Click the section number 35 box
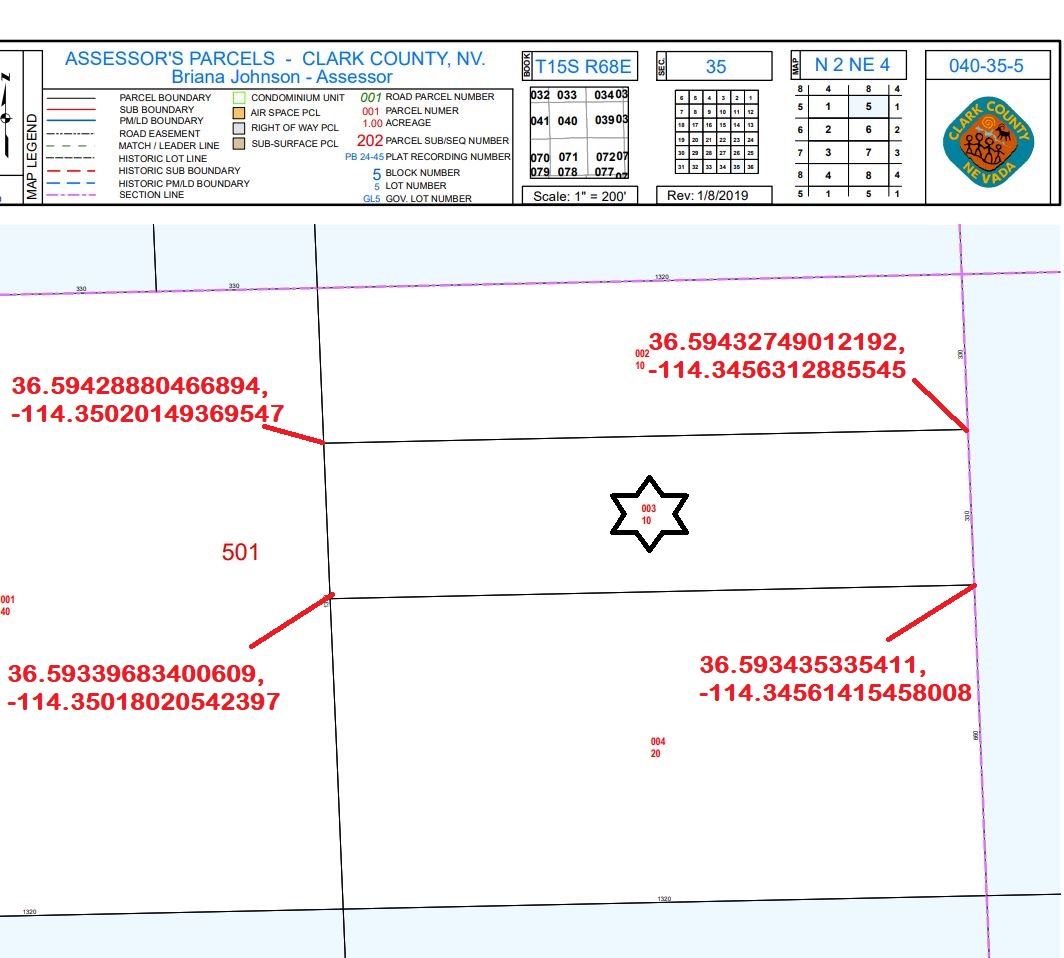Viewport: 1064px width, 958px height. click(716, 67)
